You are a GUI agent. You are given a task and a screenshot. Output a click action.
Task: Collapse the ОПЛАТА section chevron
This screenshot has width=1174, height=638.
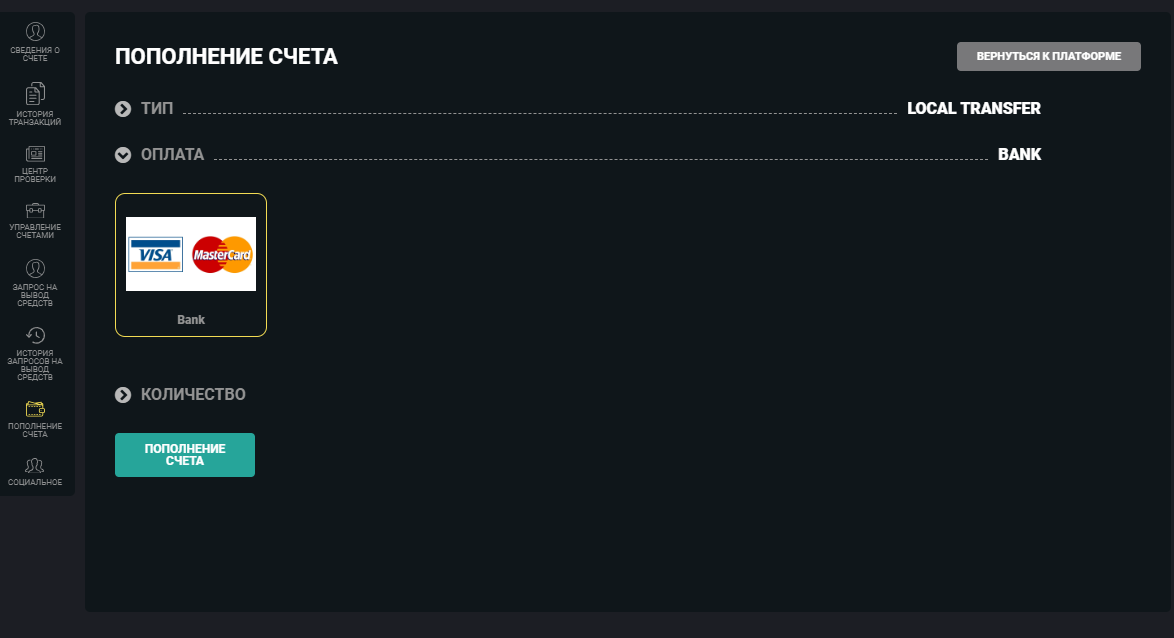pyautogui.click(x=123, y=155)
